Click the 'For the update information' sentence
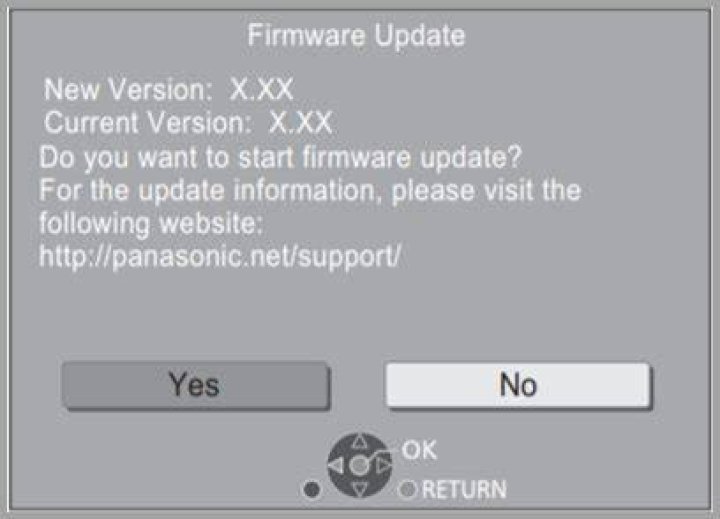 point(310,191)
